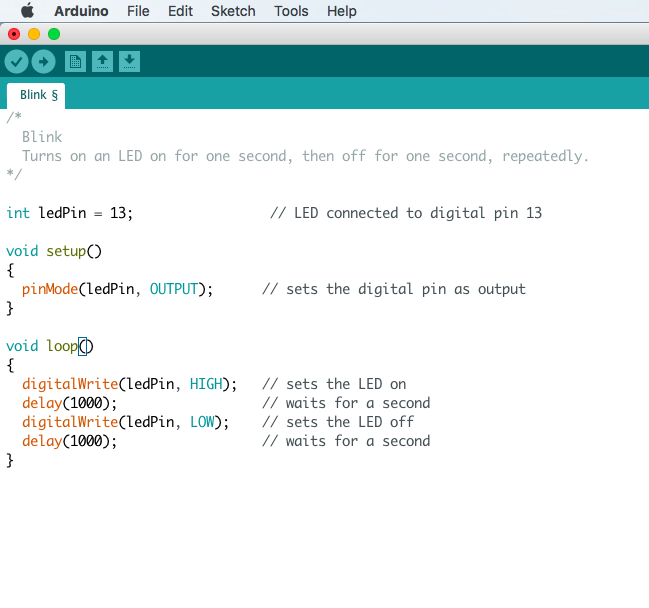Click 'digitalWrite(ledPin, HIGH);' statement
Image resolution: width=649 pixels, height=608 pixels.
click(x=130, y=384)
